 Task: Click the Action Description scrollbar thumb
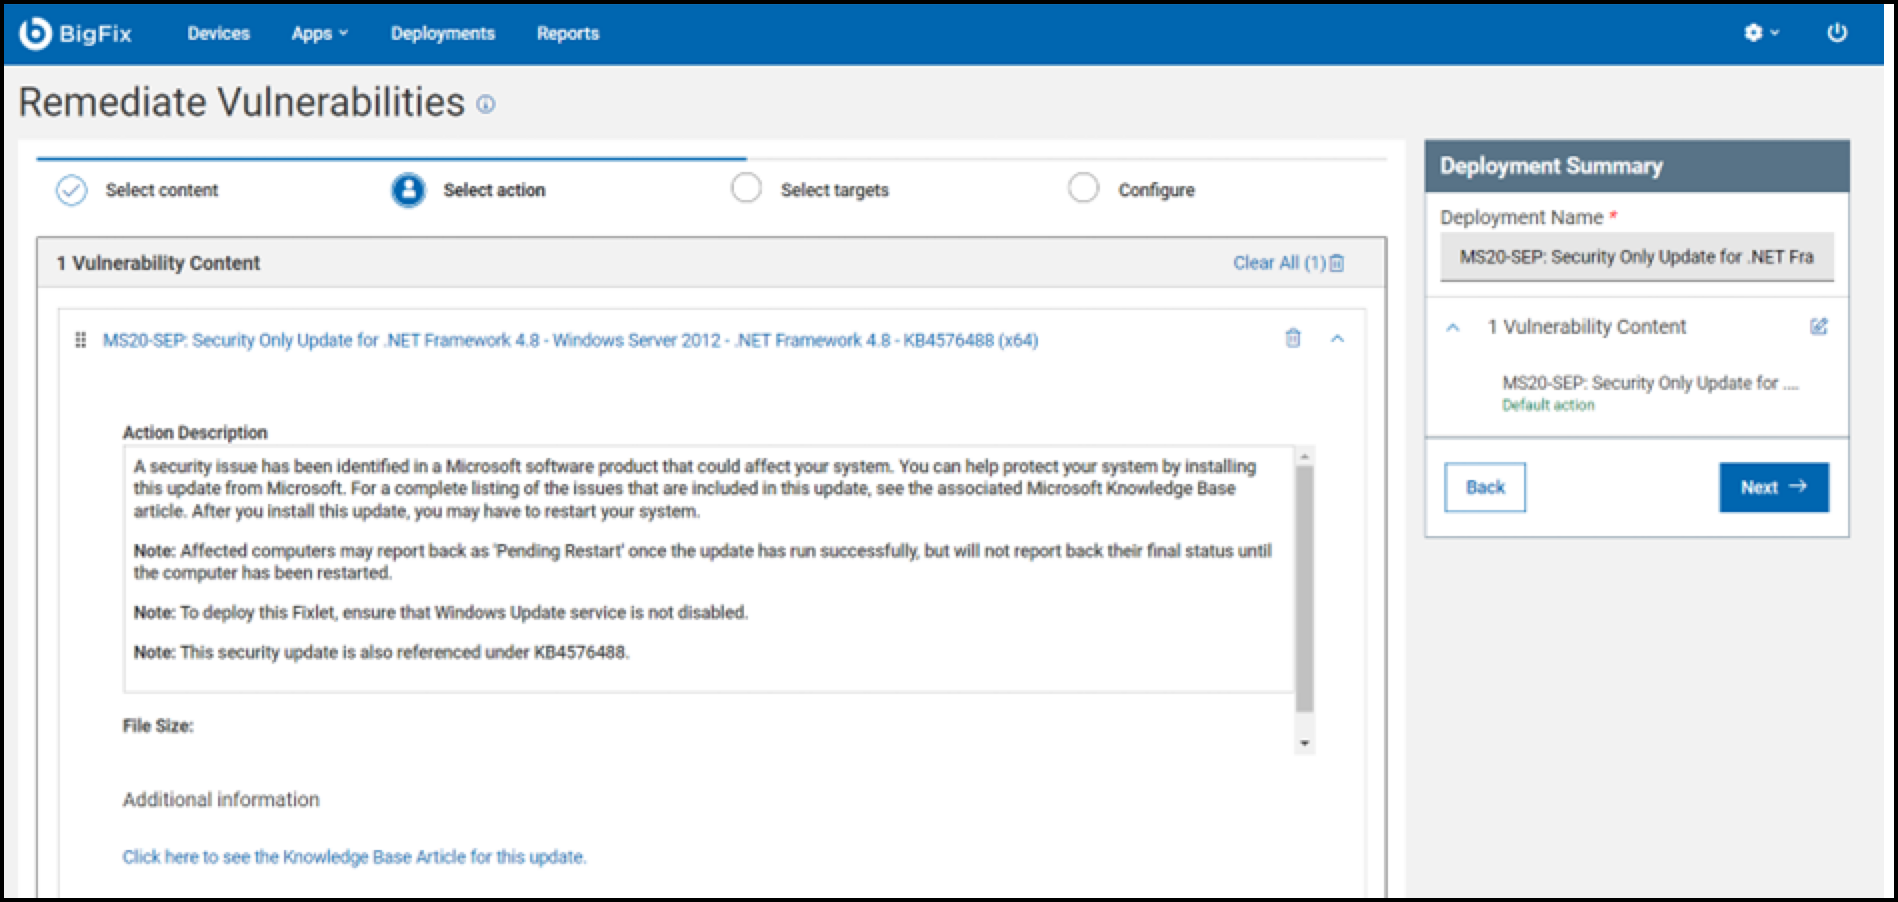[1304, 590]
